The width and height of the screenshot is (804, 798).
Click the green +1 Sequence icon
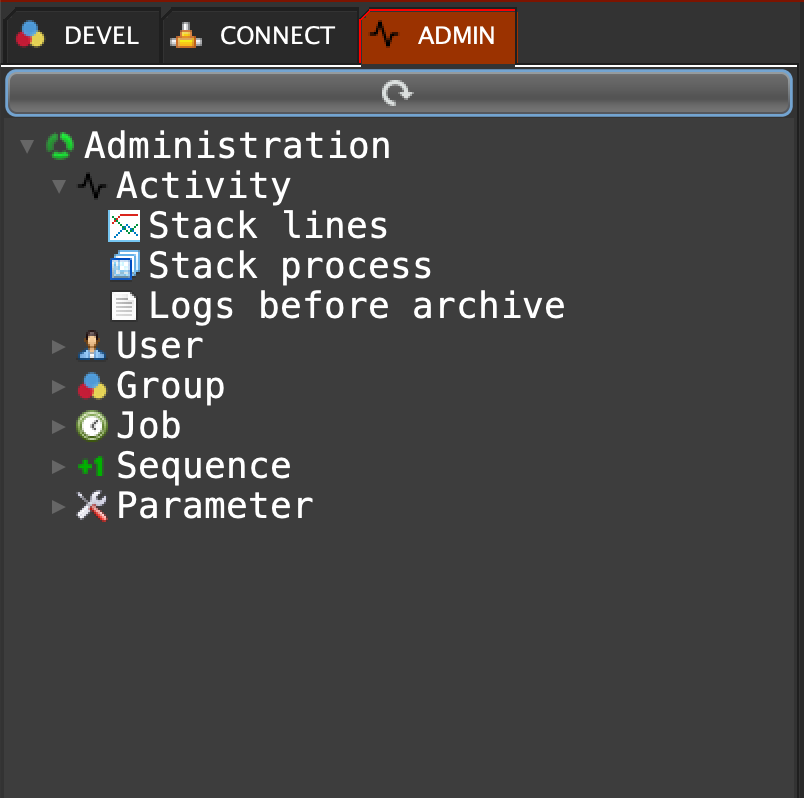point(92,466)
